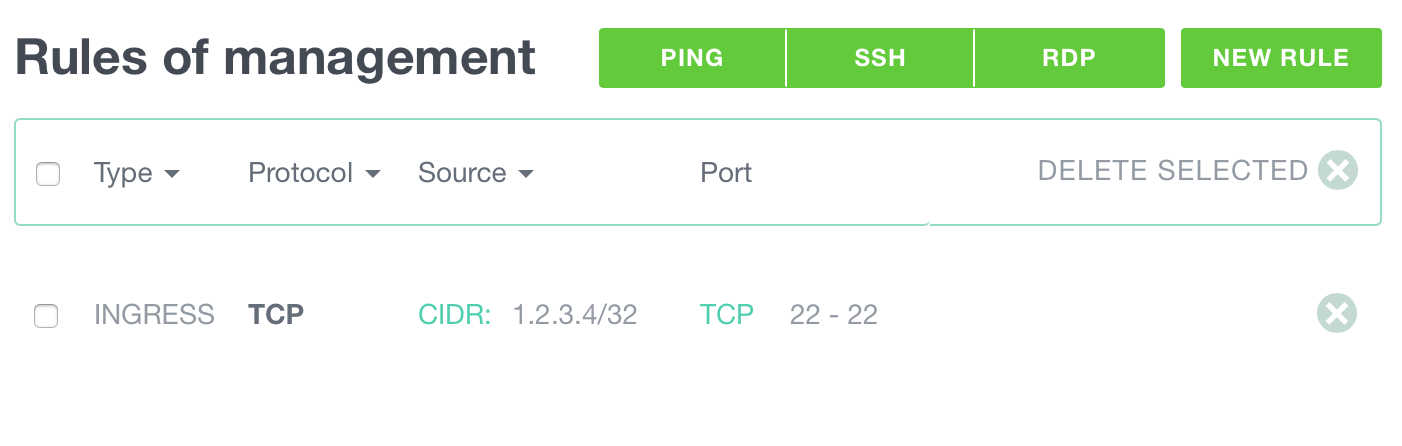
Task: Toggle the select-all rules checkbox
Action: pyautogui.click(x=48, y=174)
